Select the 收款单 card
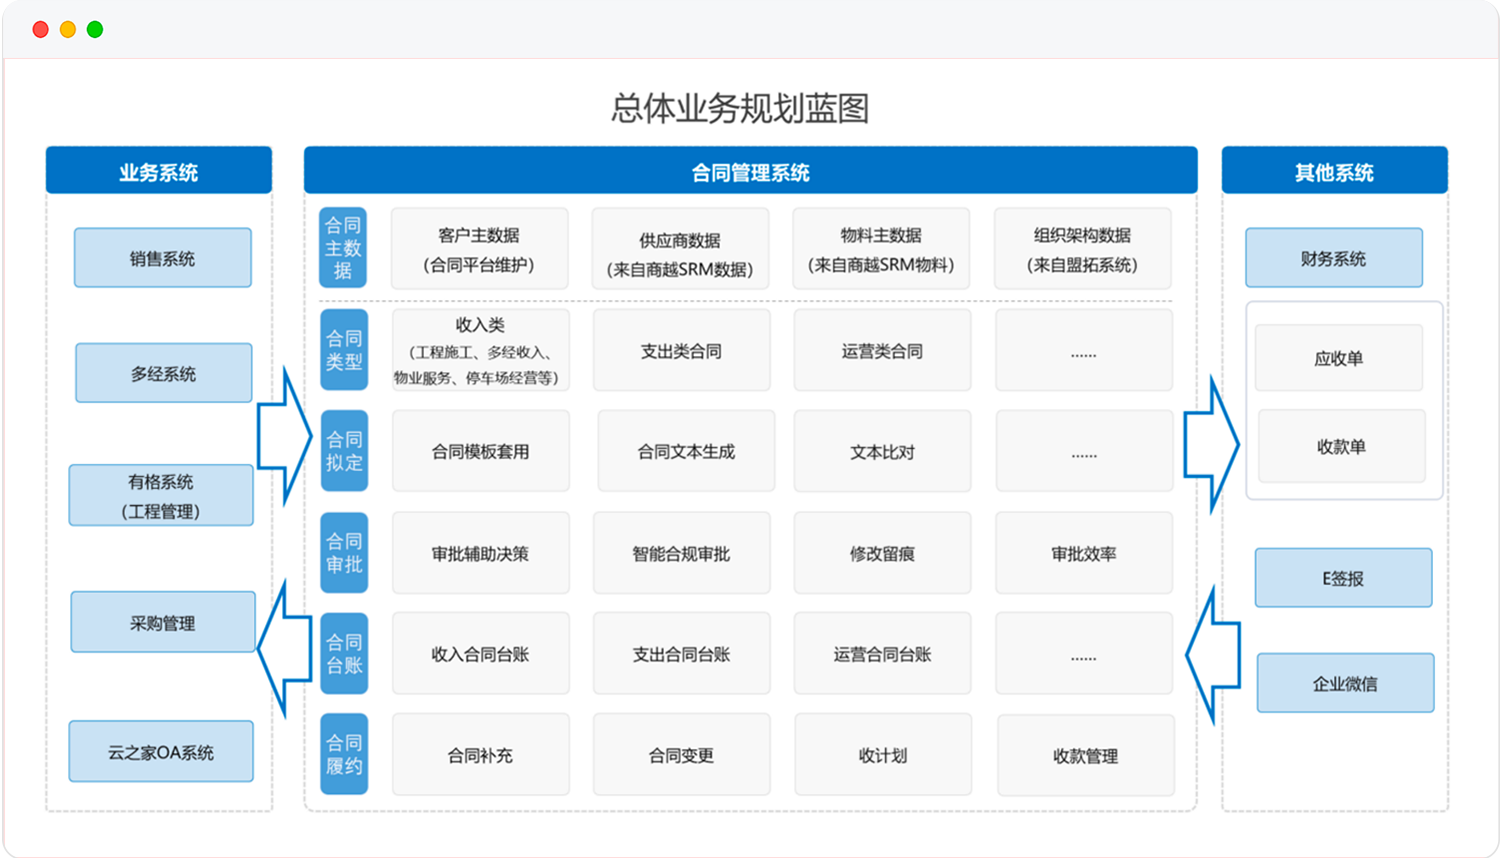Screen dimensions: 1500x858 (x=1341, y=446)
